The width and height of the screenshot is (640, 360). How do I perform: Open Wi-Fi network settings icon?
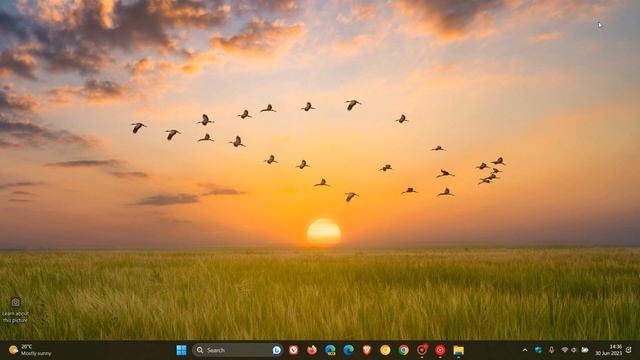pos(564,350)
